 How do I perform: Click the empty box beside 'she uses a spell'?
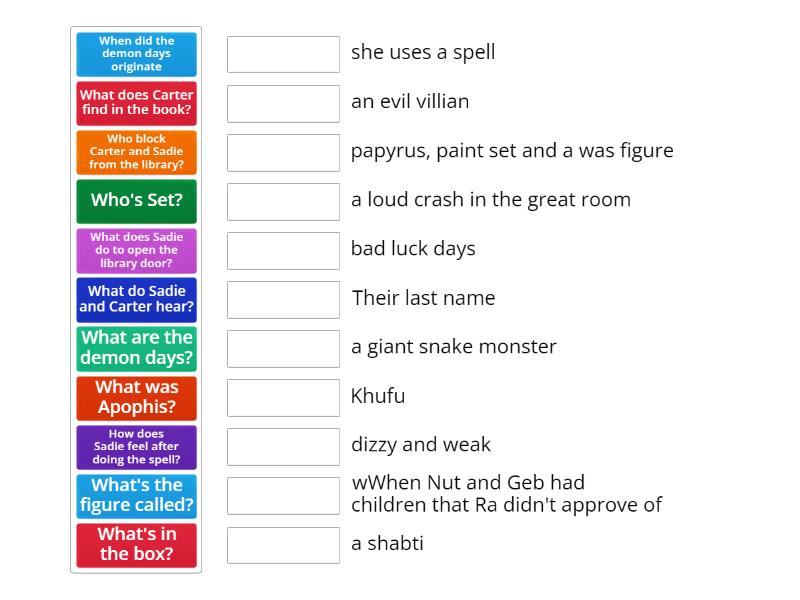(283, 54)
